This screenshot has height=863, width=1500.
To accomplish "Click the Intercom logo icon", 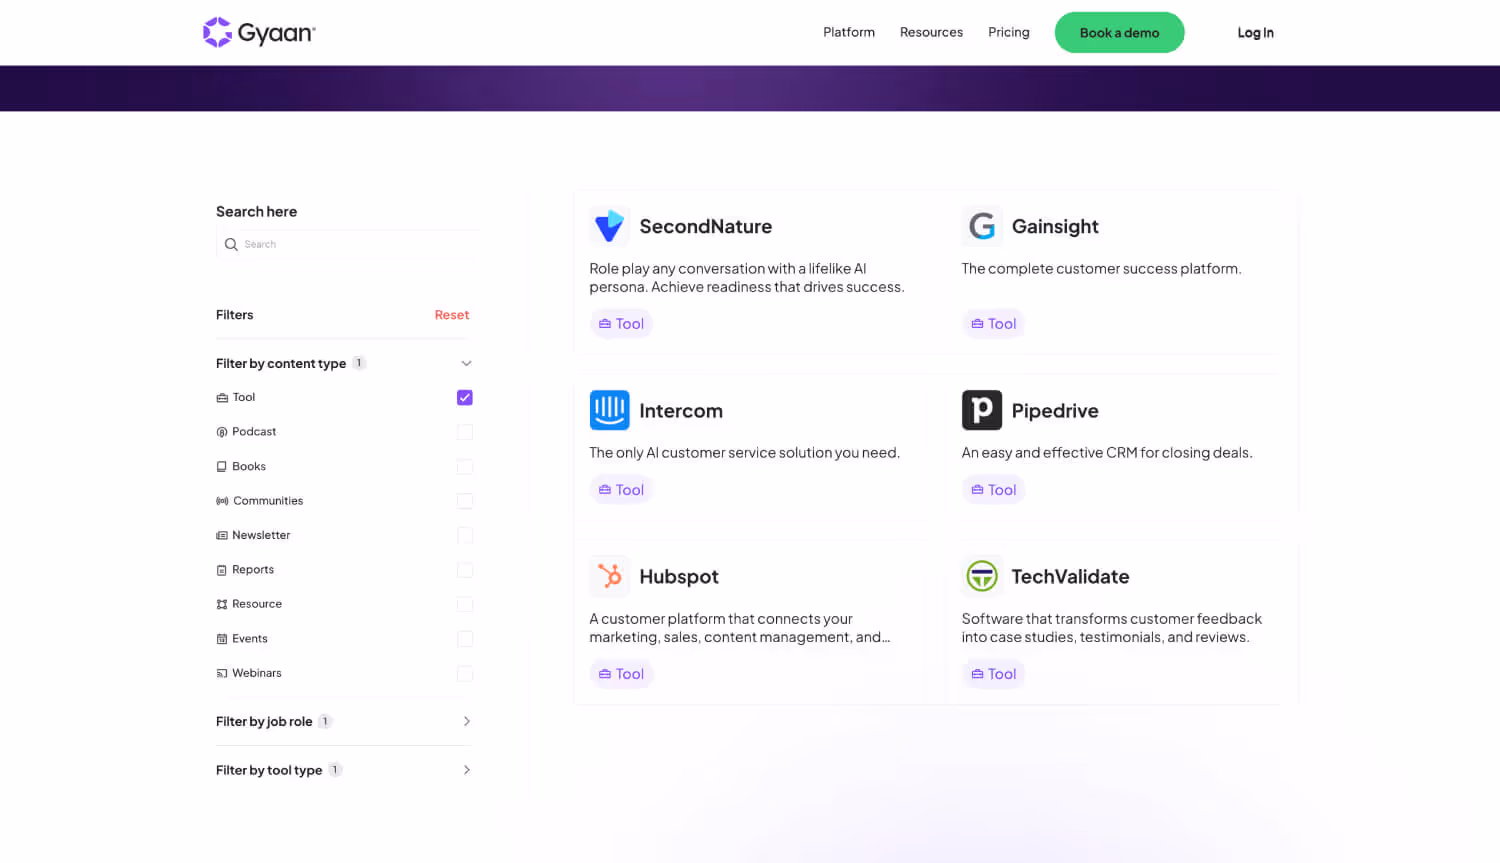I will pyautogui.click(x=609, y=410).
